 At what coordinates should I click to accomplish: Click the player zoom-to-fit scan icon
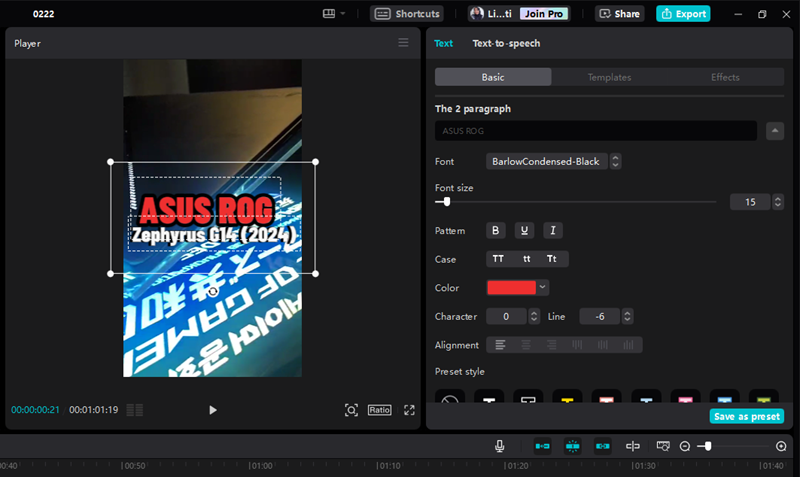351,410
